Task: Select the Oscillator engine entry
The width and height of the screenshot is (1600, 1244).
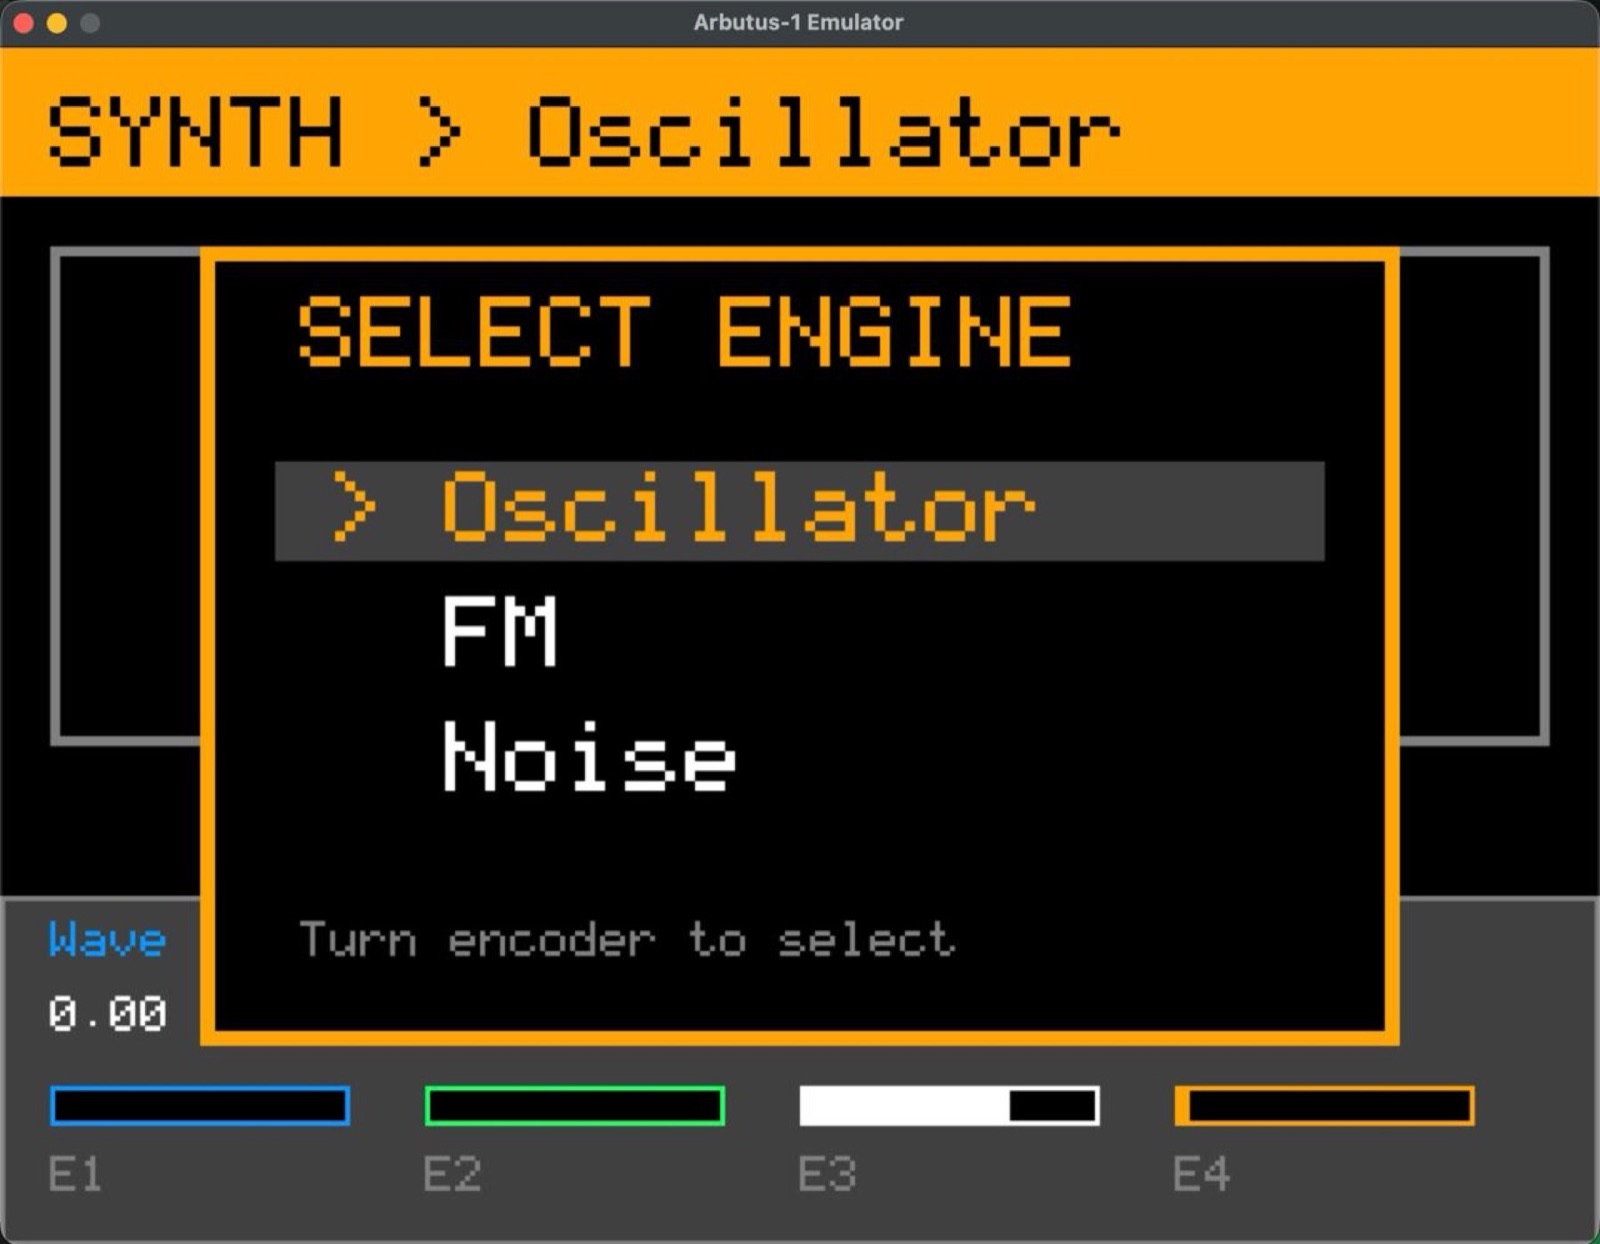Action: (799, 511)
